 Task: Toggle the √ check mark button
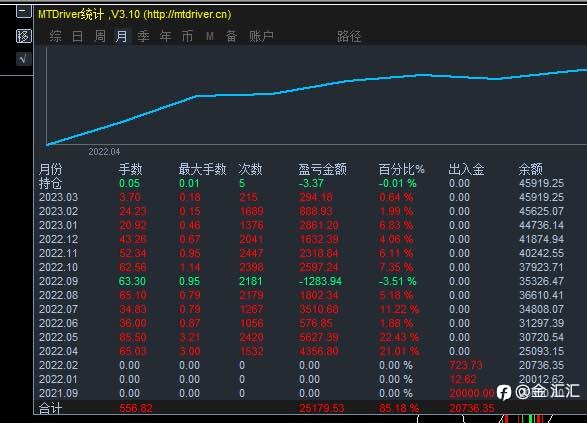coord(23,59)
